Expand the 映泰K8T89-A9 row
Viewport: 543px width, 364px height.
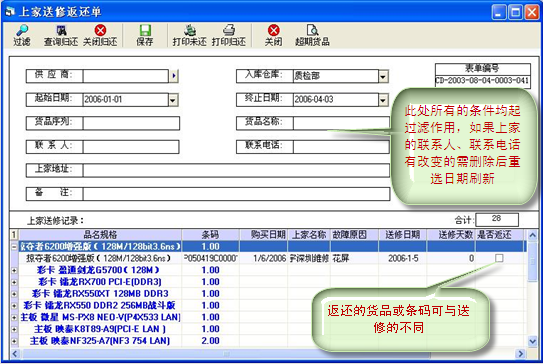(x=14, y=329)
